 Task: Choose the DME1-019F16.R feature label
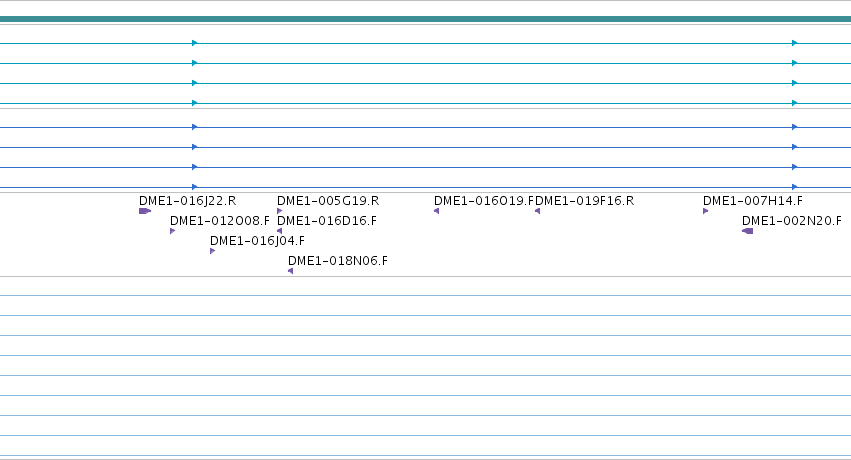tap(585, 201)
